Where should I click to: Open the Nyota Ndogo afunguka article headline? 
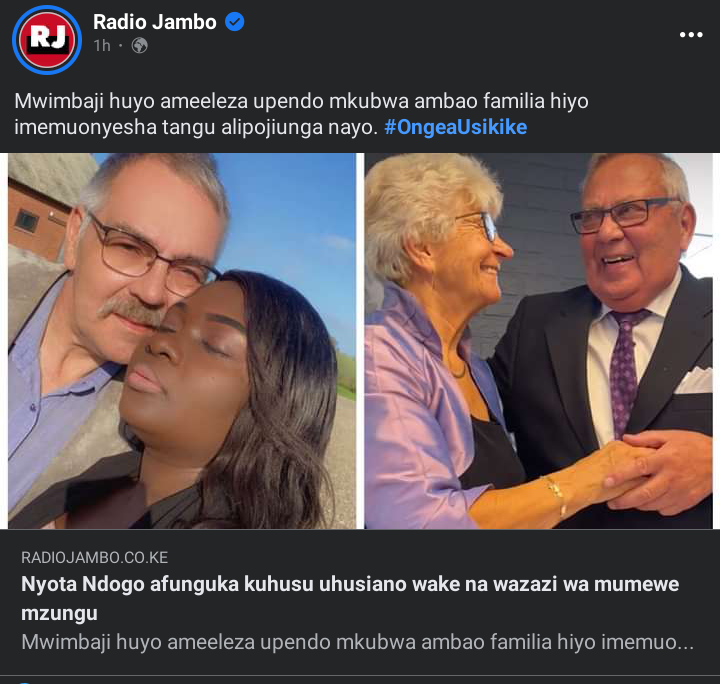[x=350, y=598]
